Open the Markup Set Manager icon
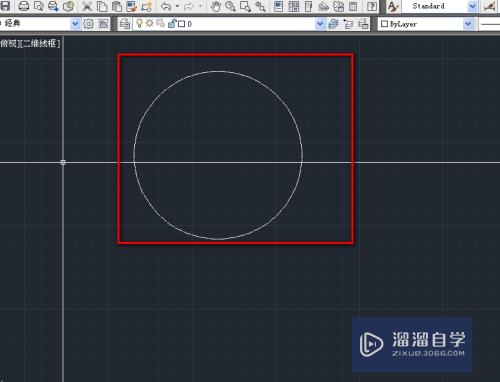500x382 pixels. [x=338, y=6]
